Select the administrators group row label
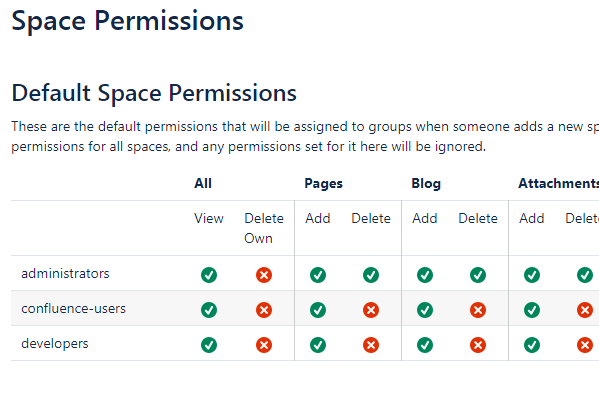 point(65,273)
